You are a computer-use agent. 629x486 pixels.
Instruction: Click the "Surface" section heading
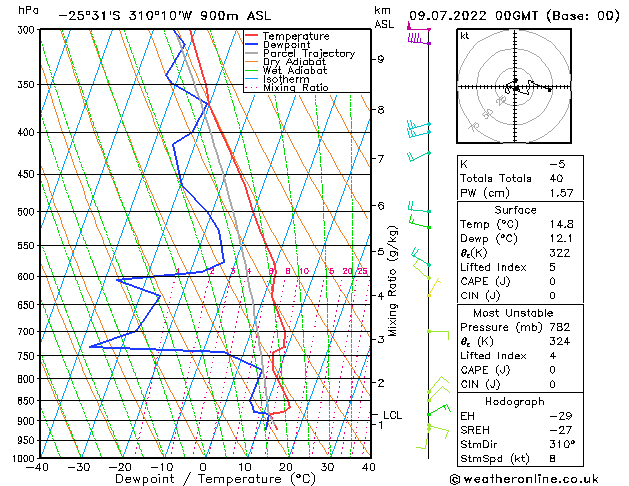point(515,210)
